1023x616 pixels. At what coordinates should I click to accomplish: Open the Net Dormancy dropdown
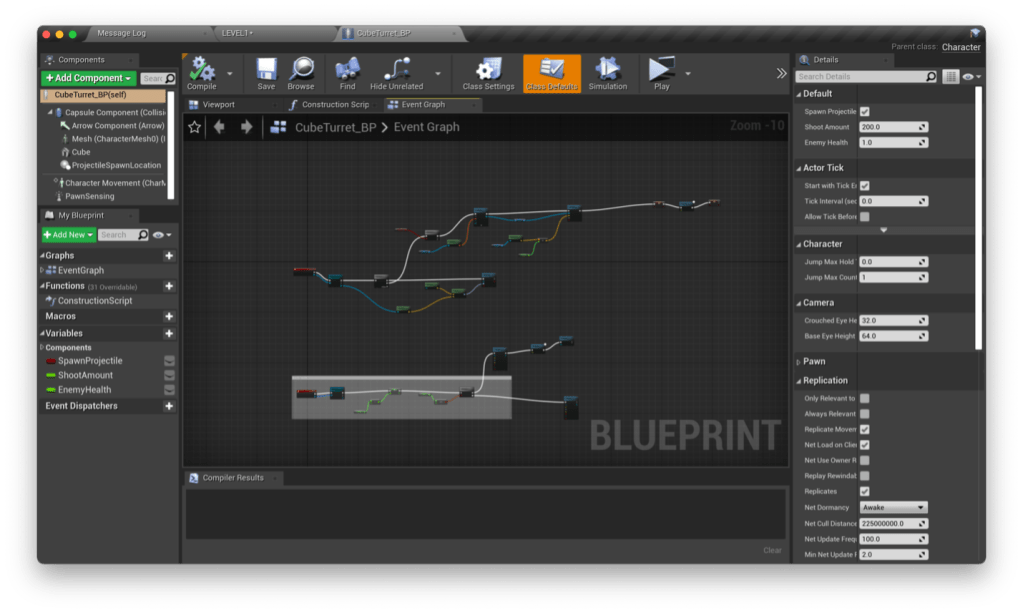click(893, 507)
